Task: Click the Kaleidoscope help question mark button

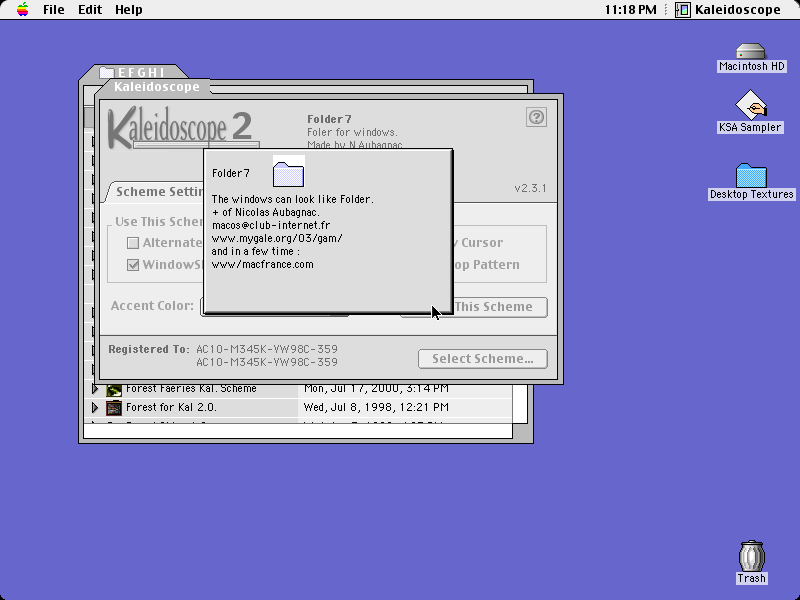Action: tap(536, 117)
